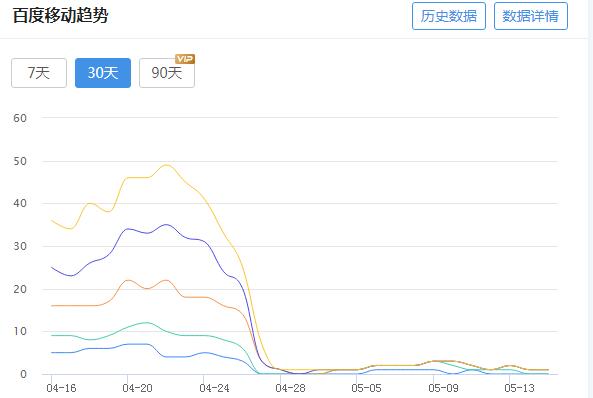Select the 30天 time range tab
Screen dimensions: 593x398
coord(103,73)
